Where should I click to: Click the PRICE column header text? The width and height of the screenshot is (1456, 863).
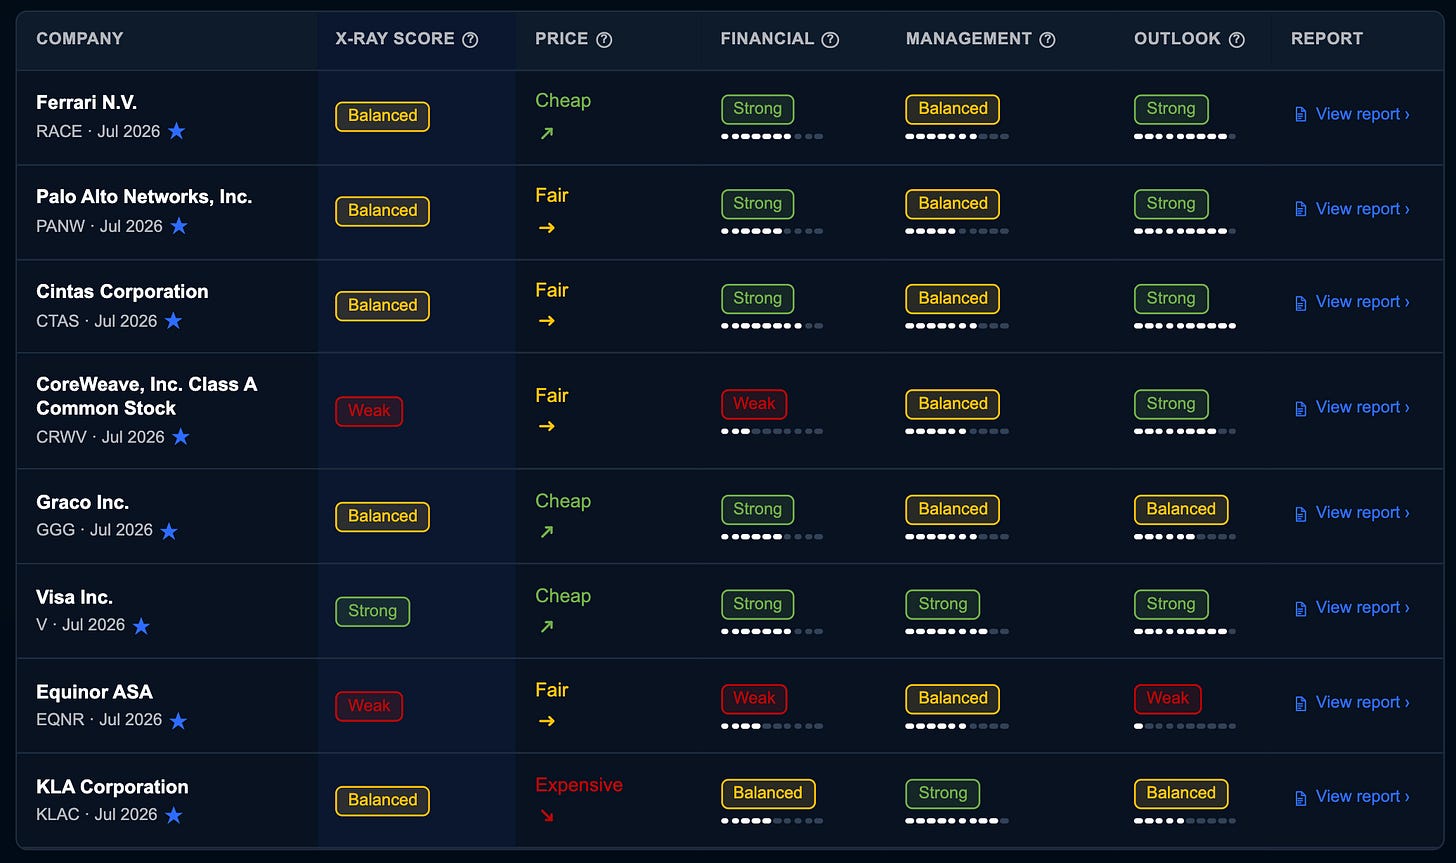pos(562,39)
